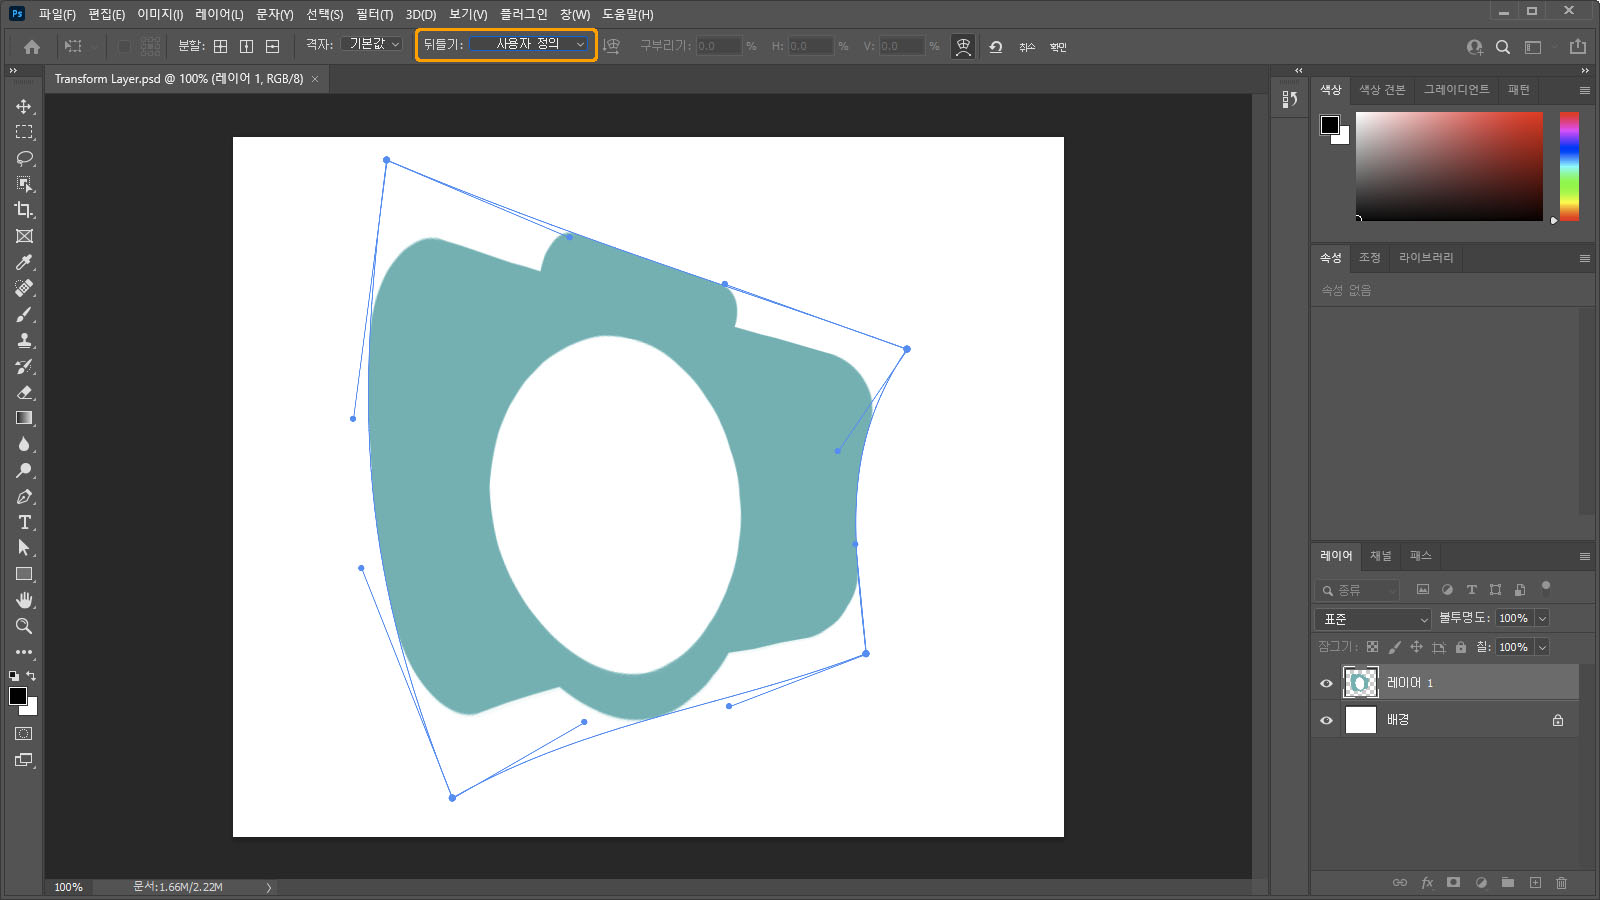Select the Brush tool
This screenshot has width=1600, height=900.
pyautogui.click(x=24, y=314)
